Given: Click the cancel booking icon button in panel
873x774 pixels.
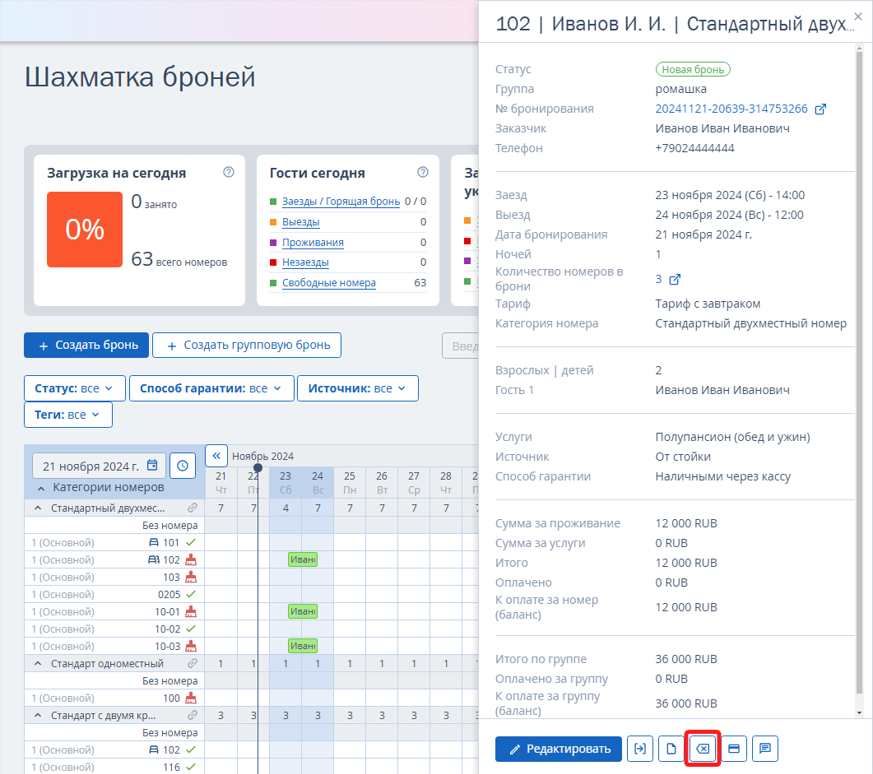Looking at the screenshot, I should tap(703, 748).
